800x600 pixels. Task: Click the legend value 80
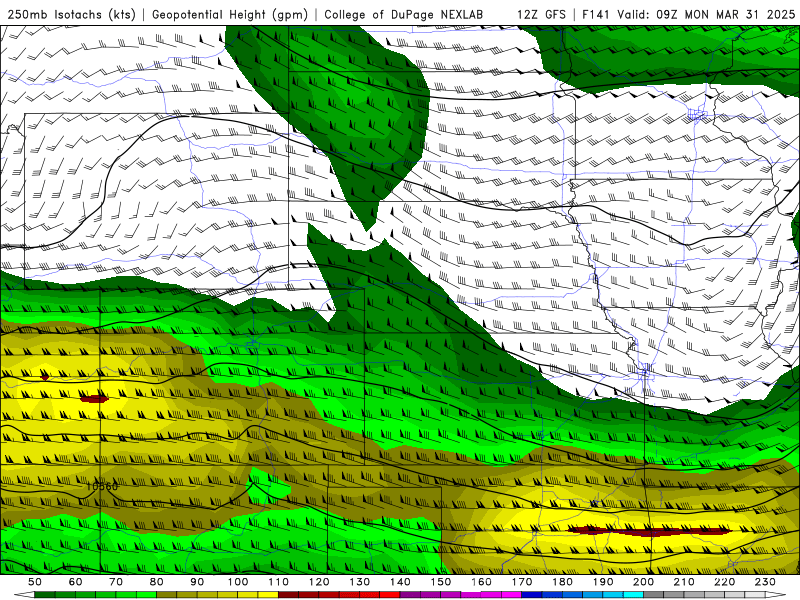tap(157, 582)
